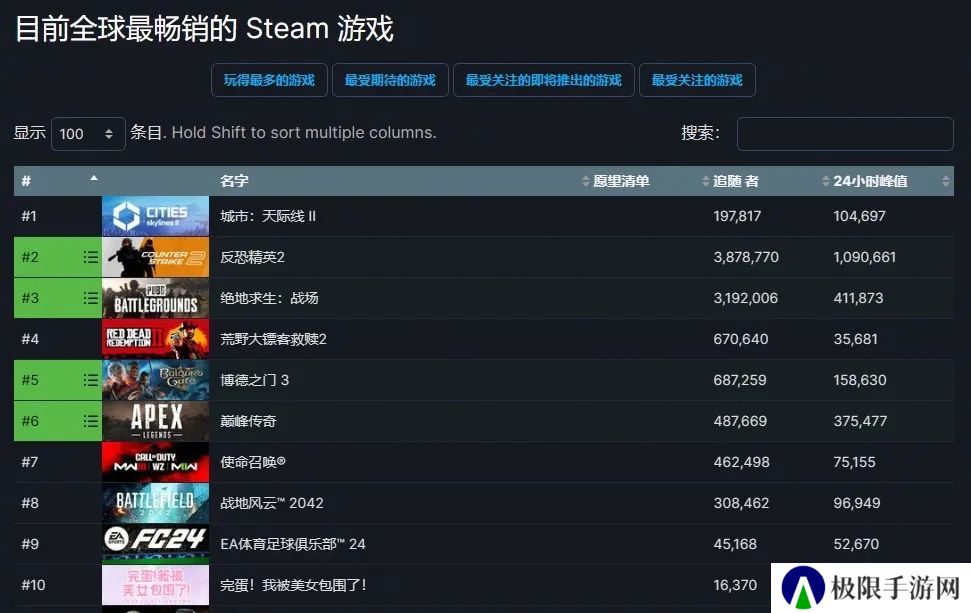This screenshot has height=613, width=971.
Task: Click the list icon in the 博德之门 3 row
Action: tap(90, 380)
